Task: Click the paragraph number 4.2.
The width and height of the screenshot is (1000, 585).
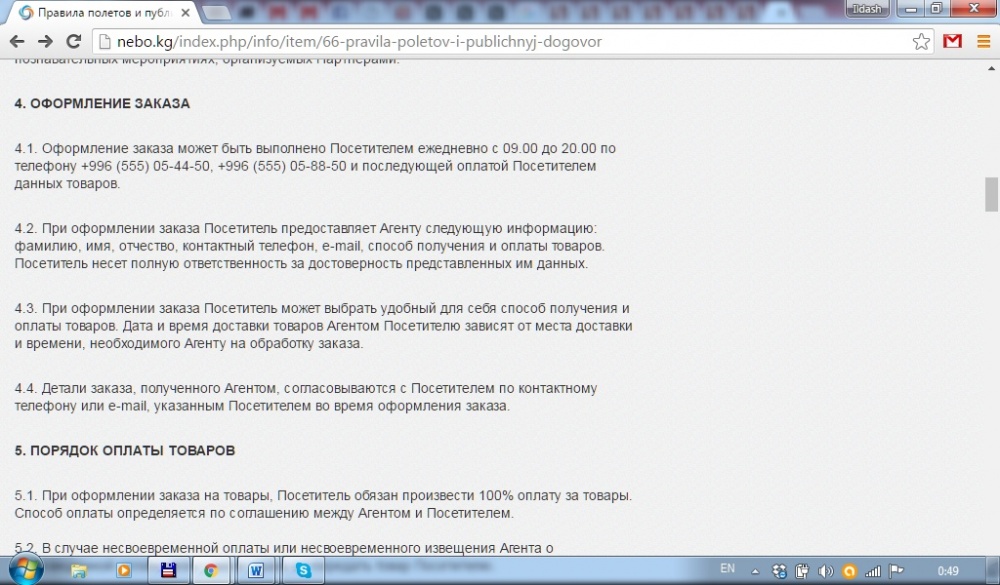Action: (26, 228)
